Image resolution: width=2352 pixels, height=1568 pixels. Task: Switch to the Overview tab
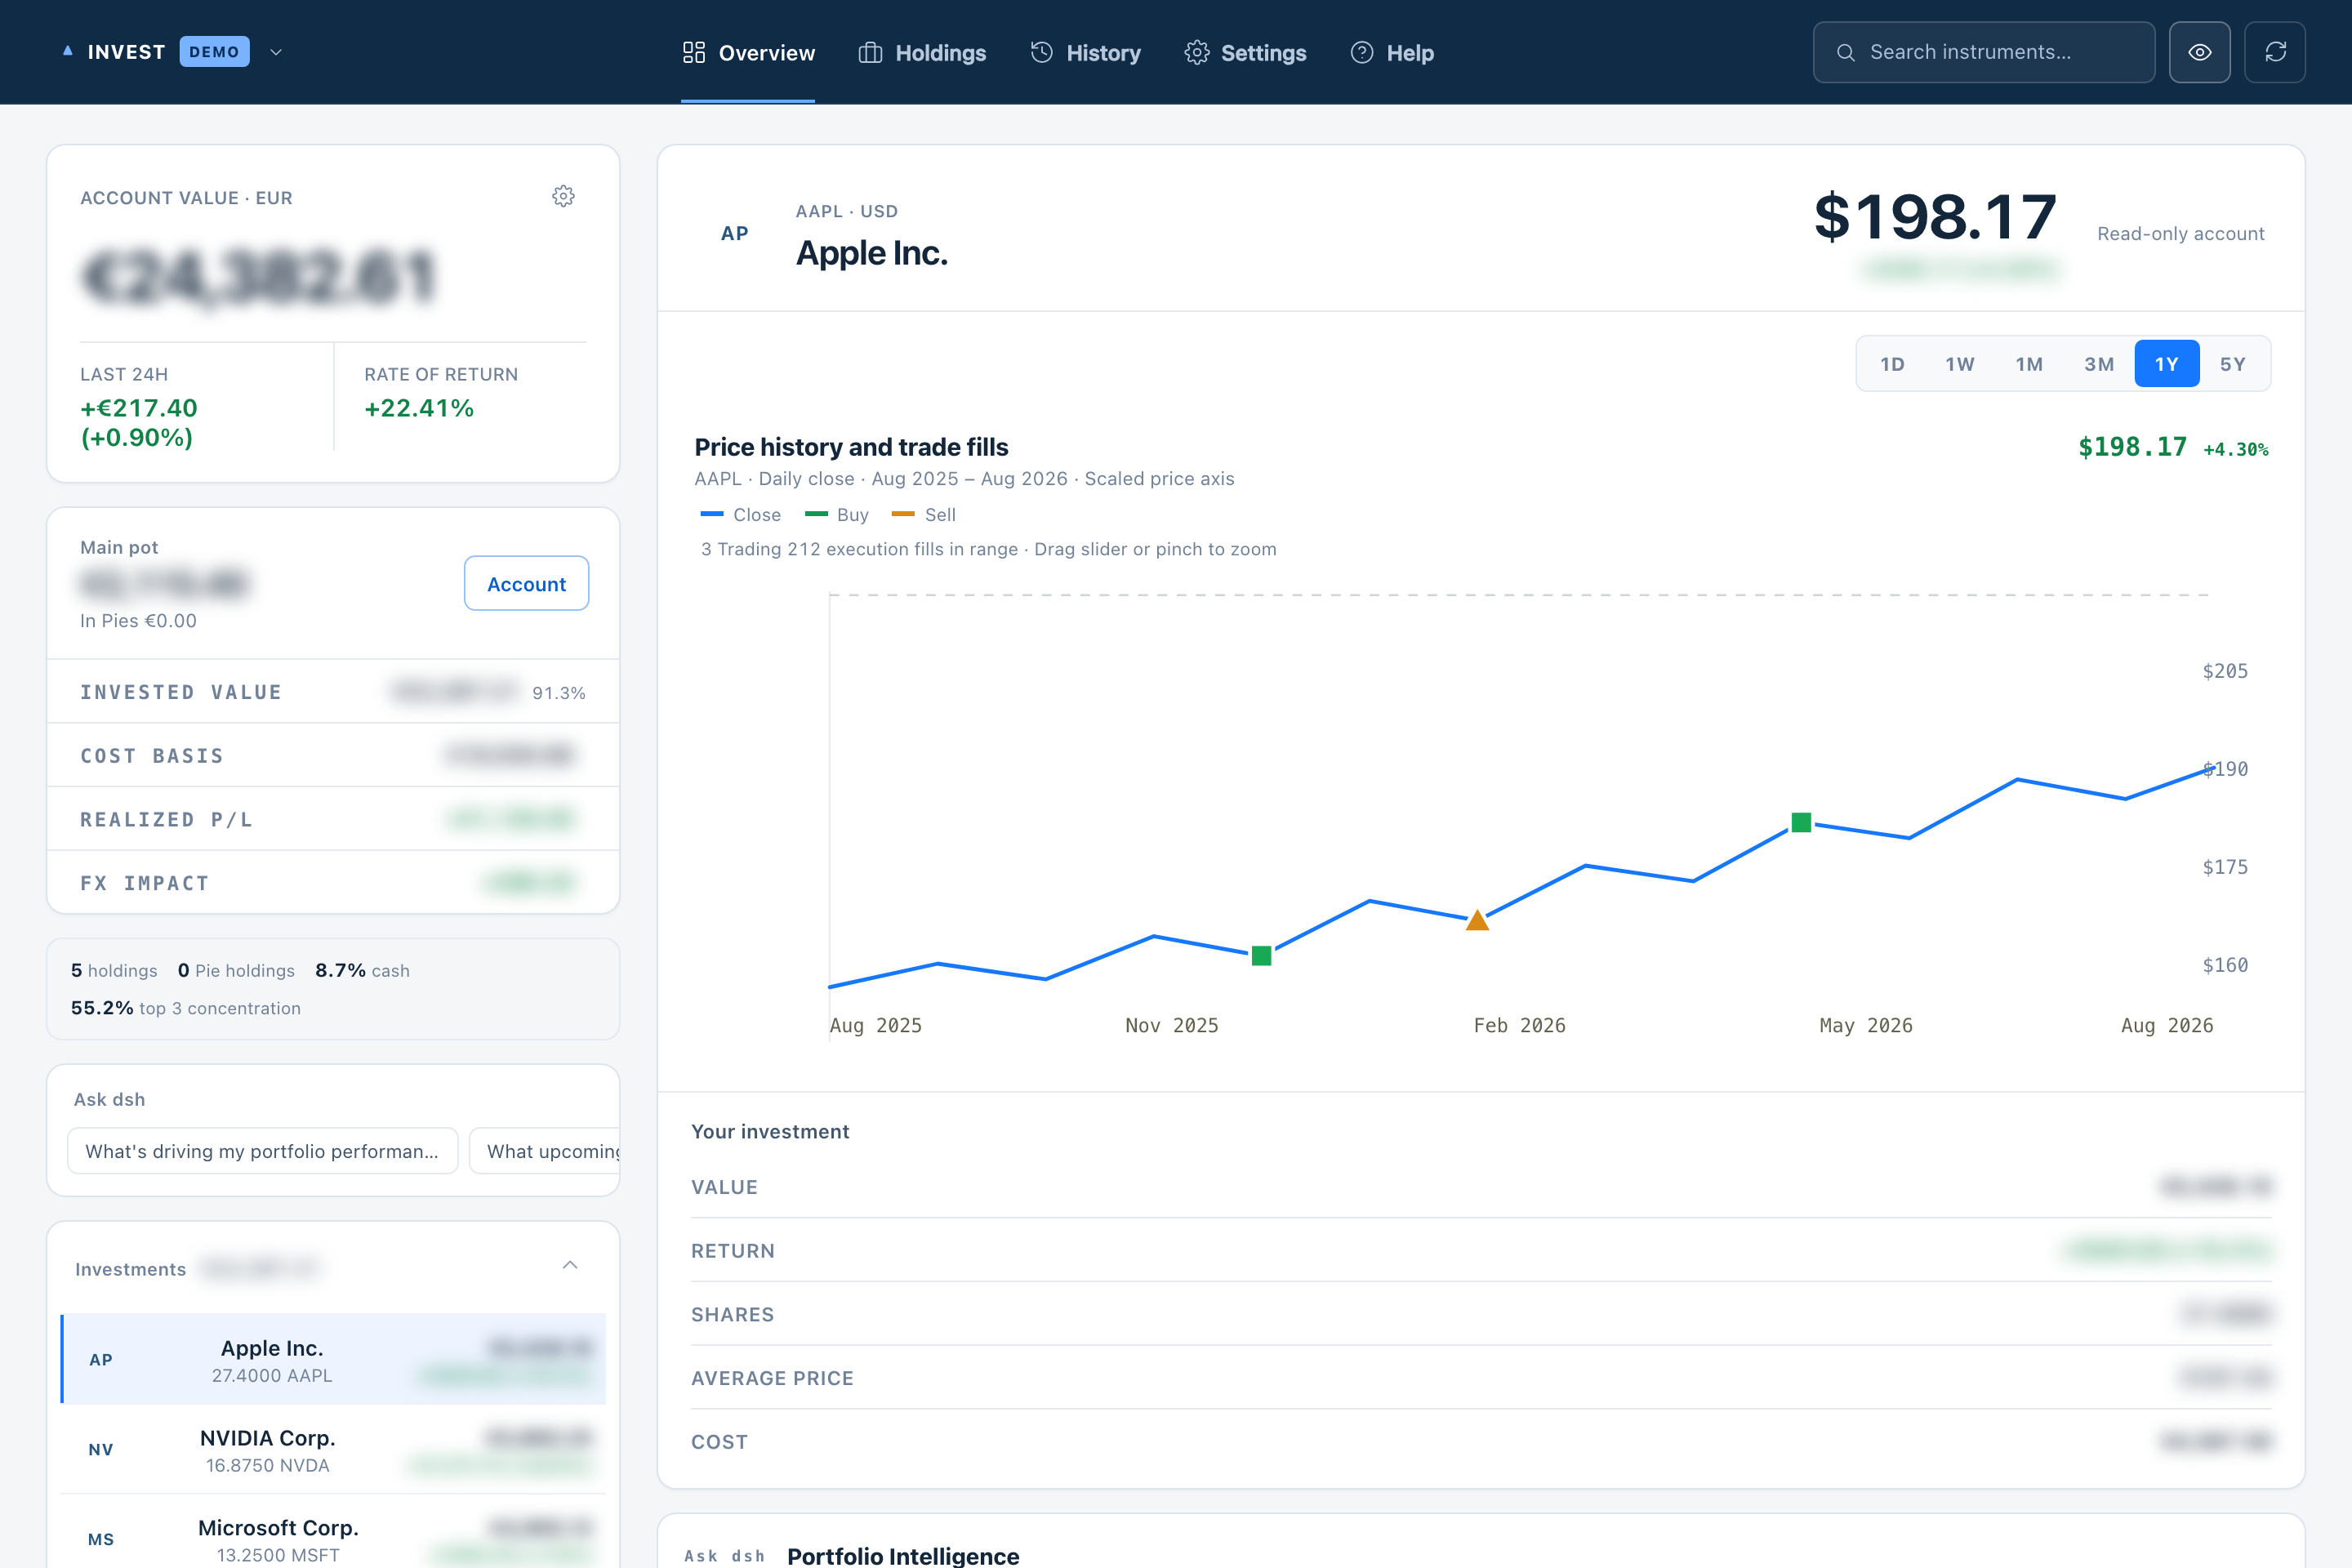point(748,53)
